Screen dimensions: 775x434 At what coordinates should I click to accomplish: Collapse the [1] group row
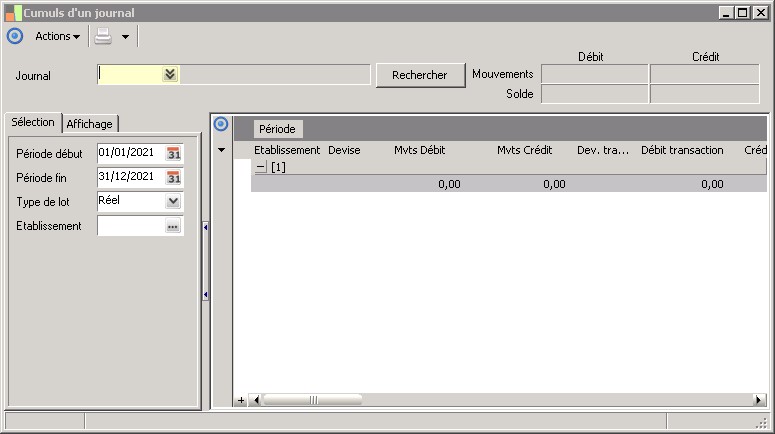click(261, 167)
